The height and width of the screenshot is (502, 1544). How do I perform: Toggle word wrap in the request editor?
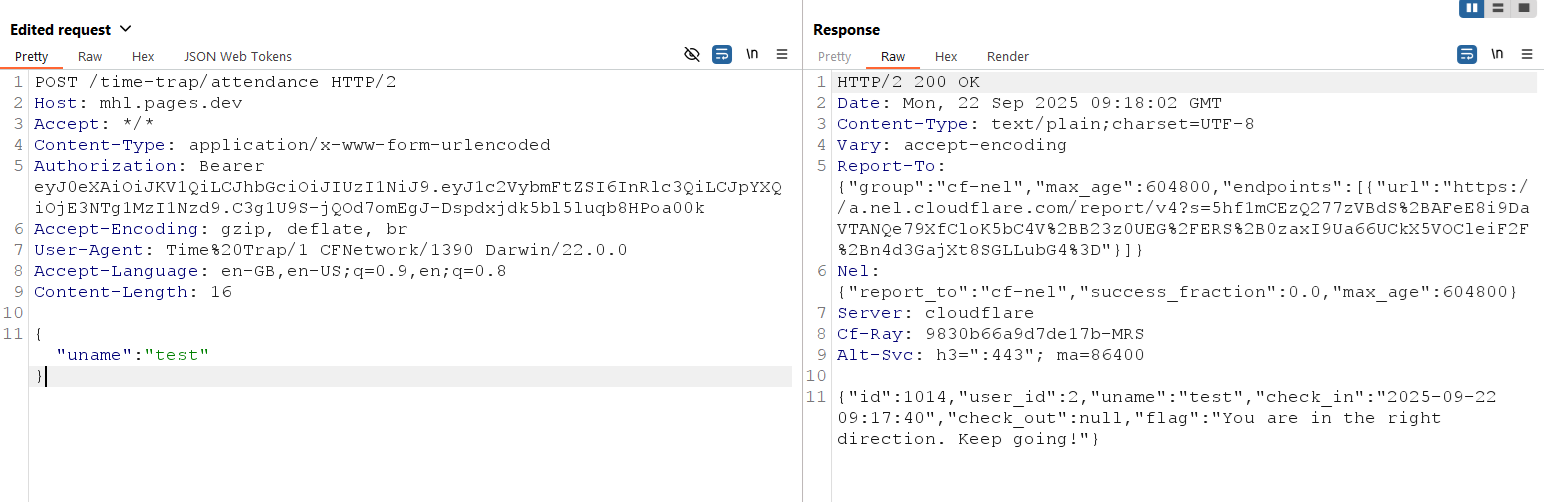click(722, 54)
